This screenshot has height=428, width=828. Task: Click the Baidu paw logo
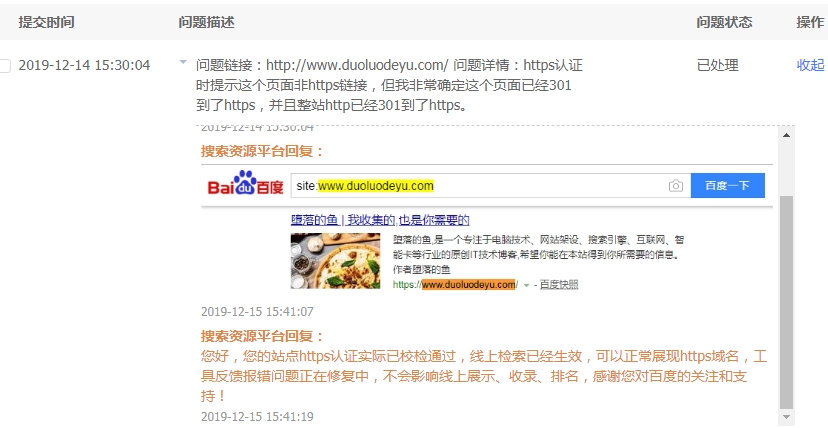tap(246, 183)
